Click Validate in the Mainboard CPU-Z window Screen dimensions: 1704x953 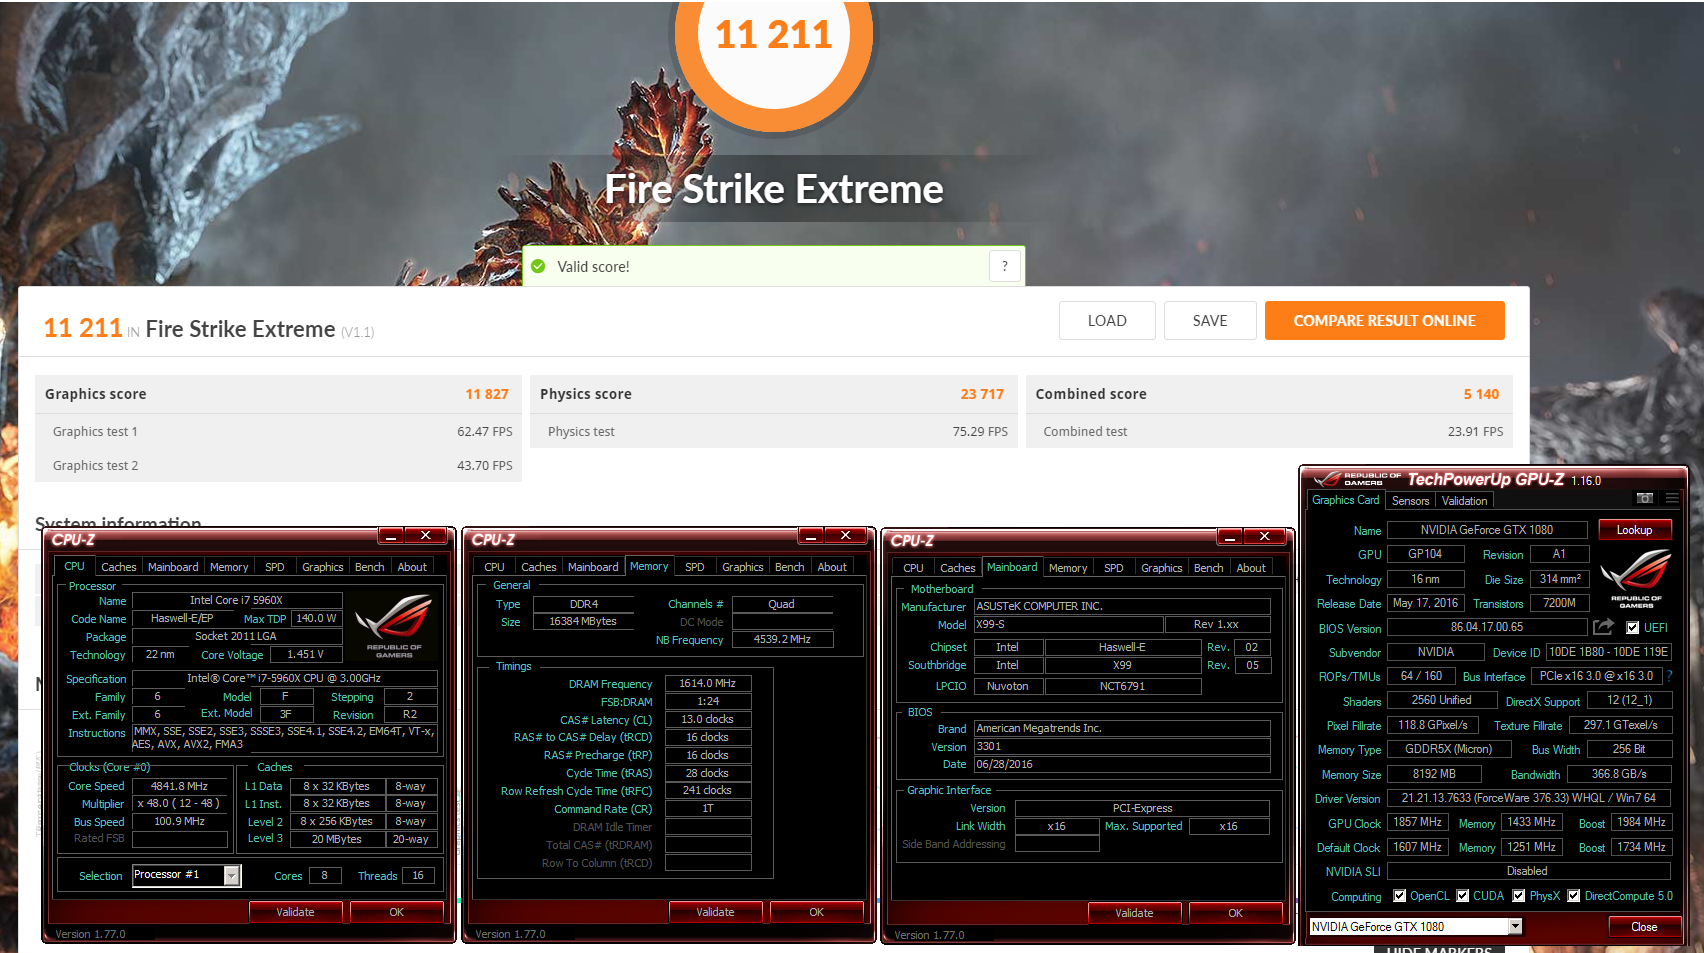[1134, 913]
